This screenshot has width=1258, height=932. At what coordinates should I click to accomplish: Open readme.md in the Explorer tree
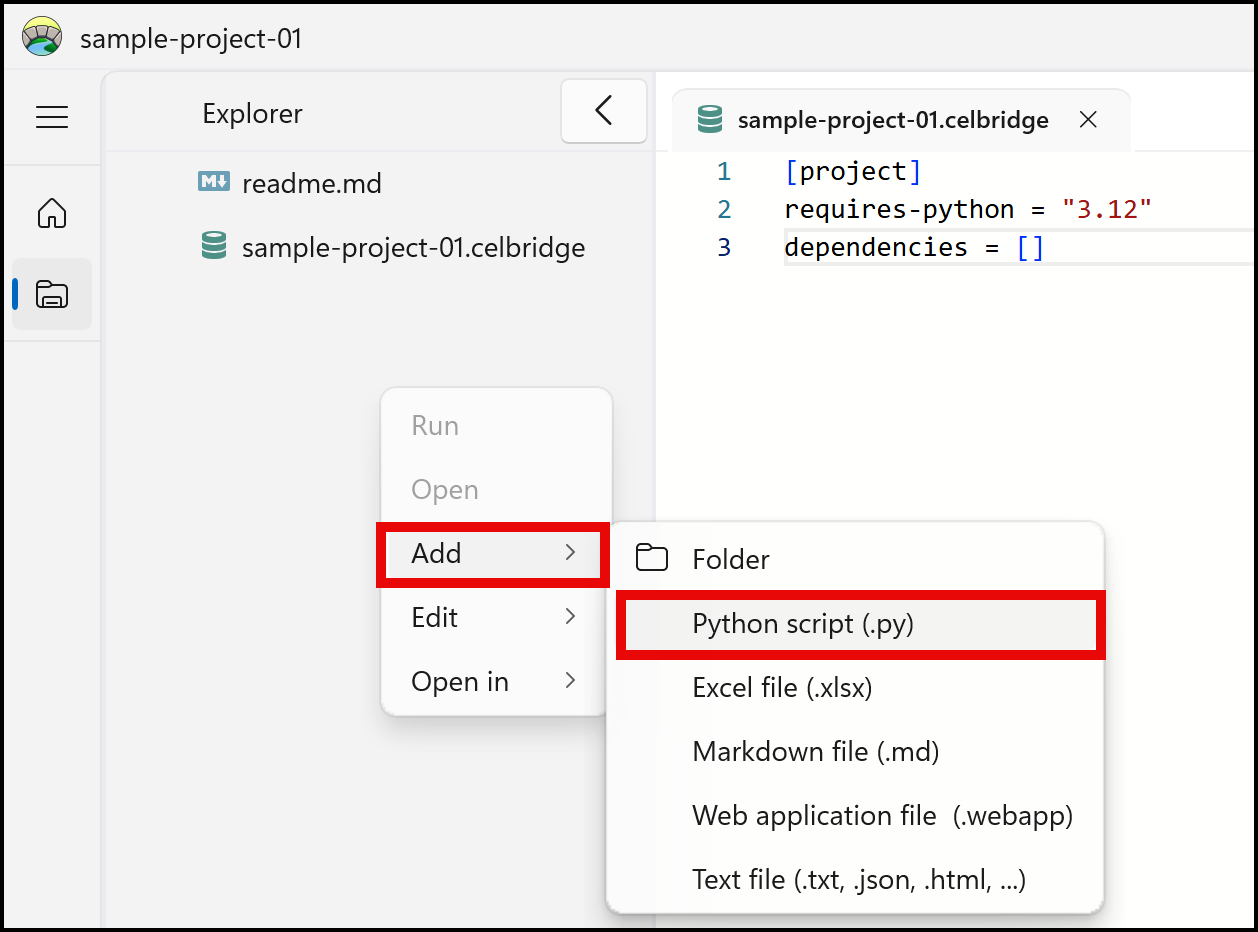(x=311, y=184)
